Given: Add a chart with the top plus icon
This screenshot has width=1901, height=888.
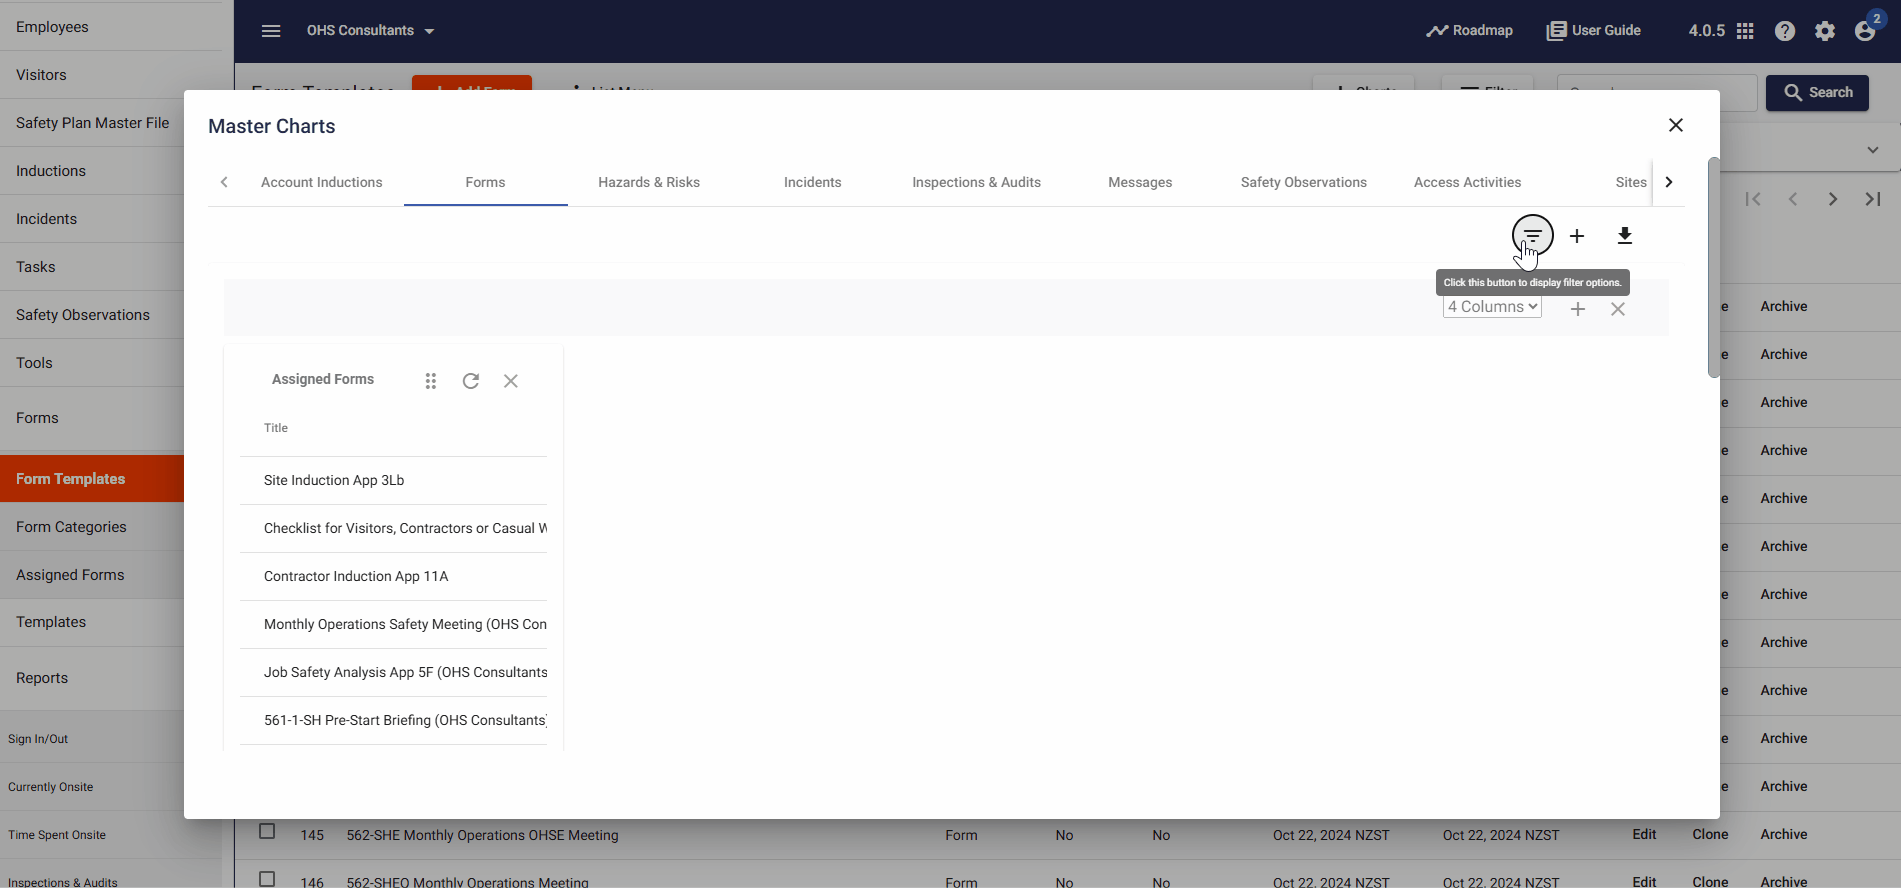Looking at the screenshot, I should tap(1577, 236).
